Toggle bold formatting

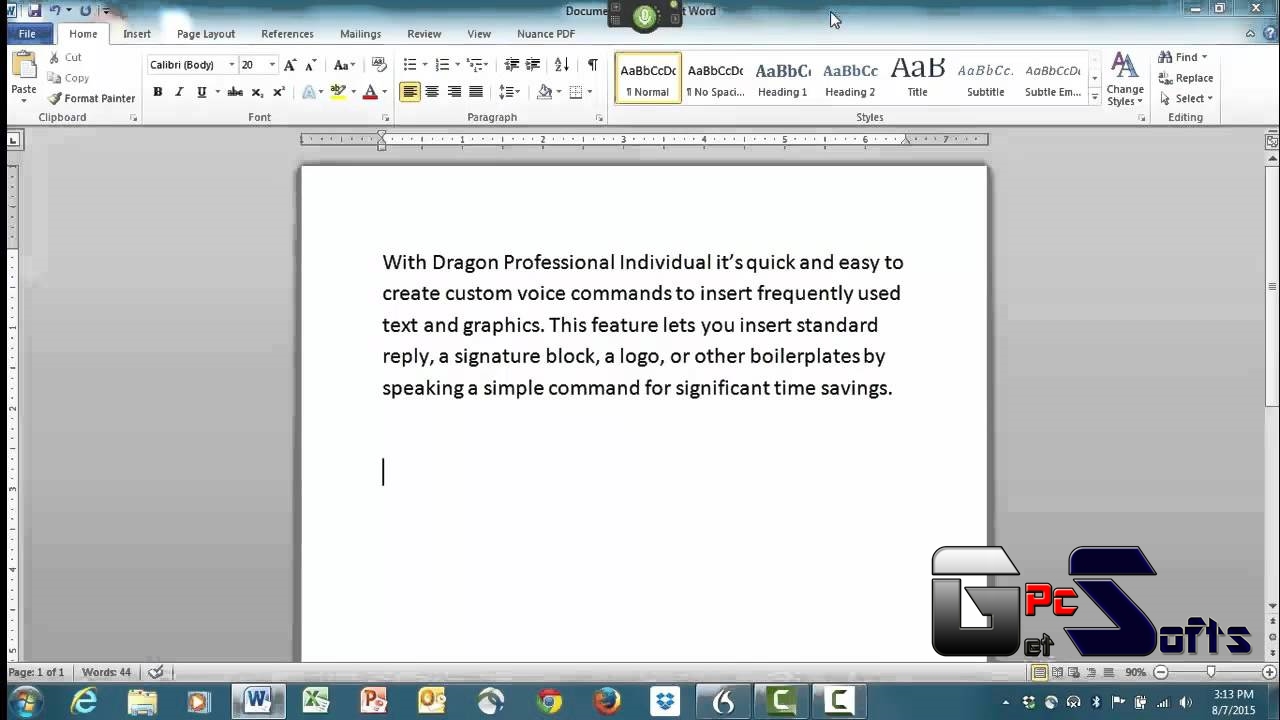(x=158, y=92)
